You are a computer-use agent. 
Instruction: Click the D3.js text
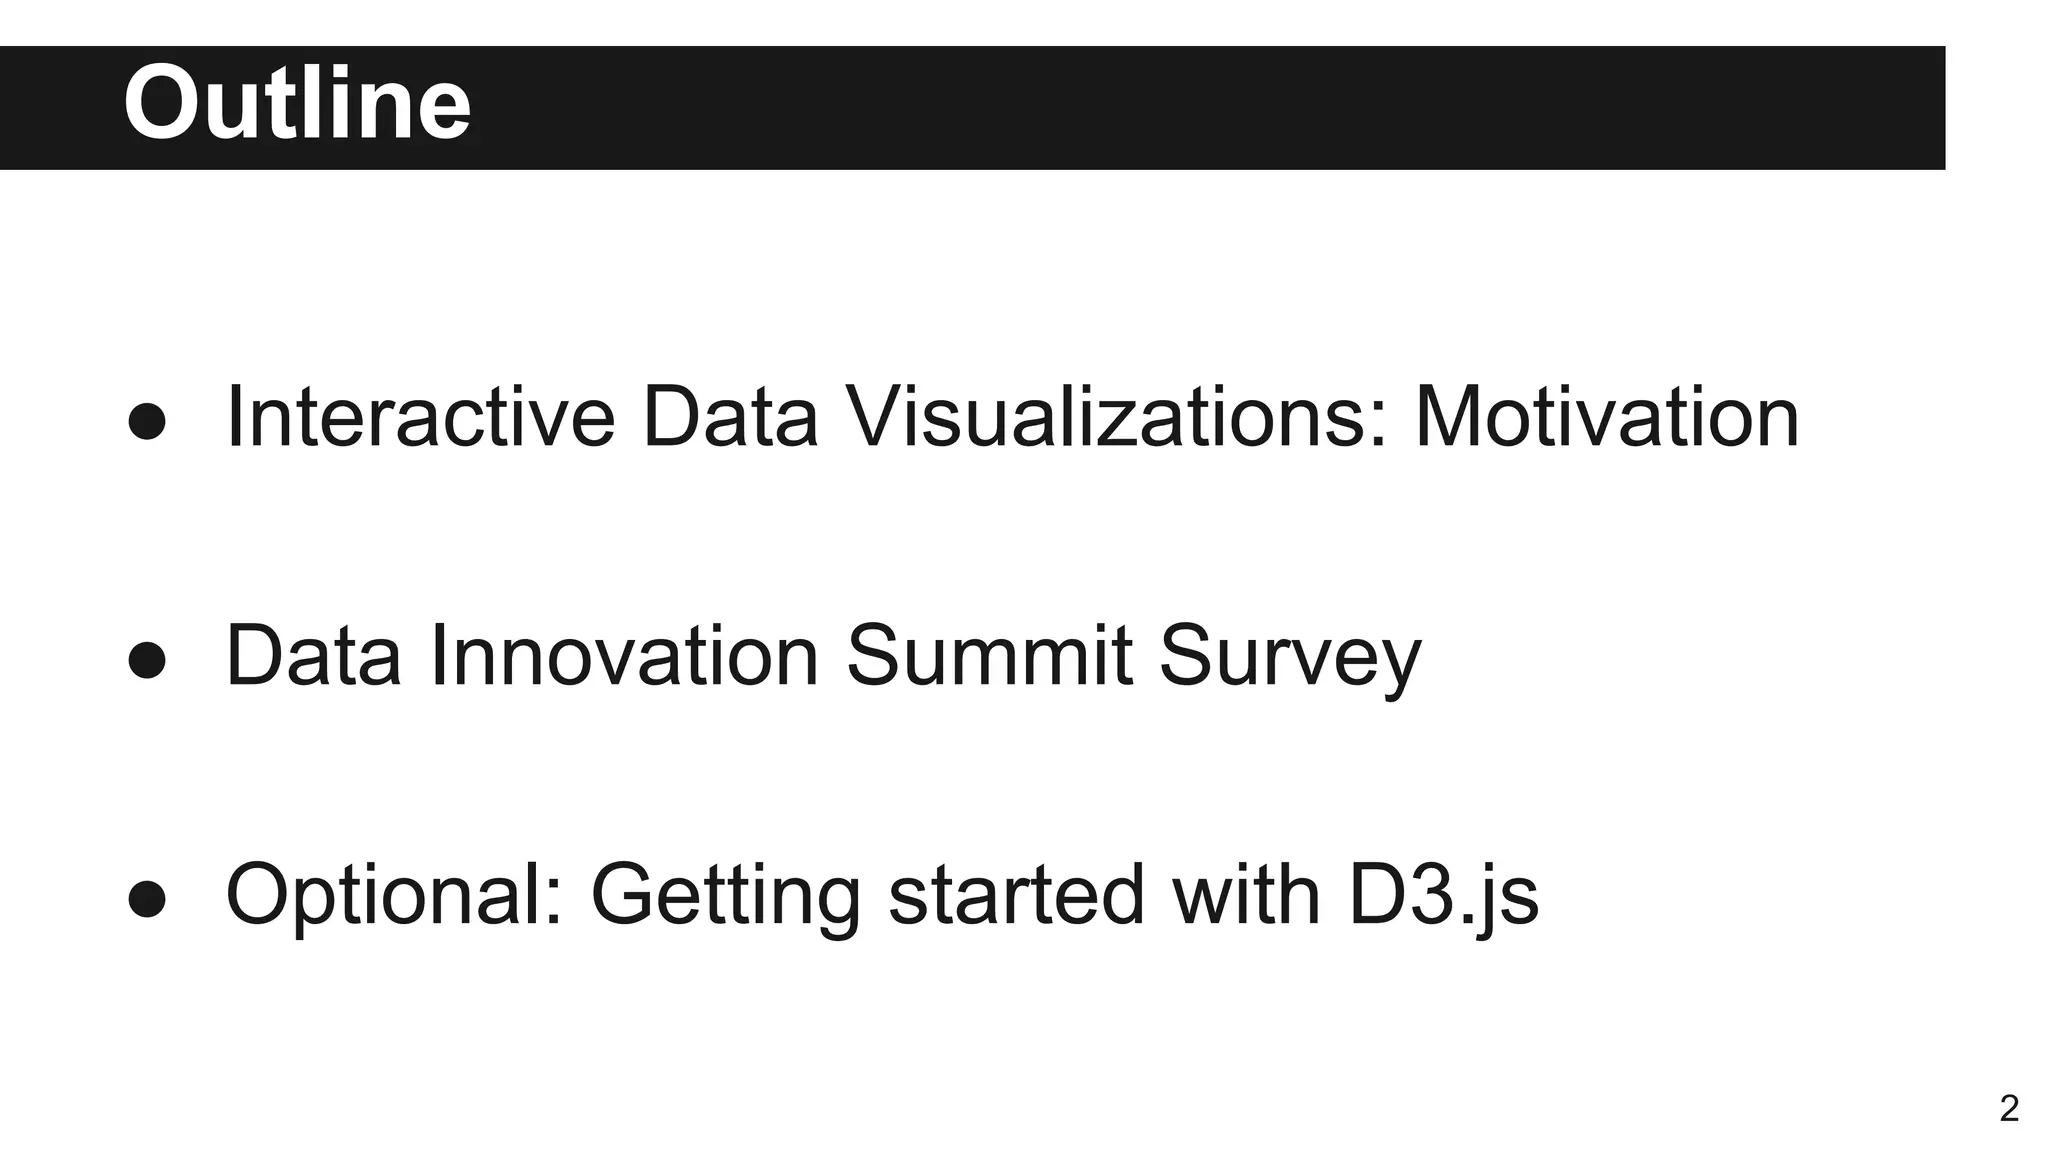pos(1442,896)
